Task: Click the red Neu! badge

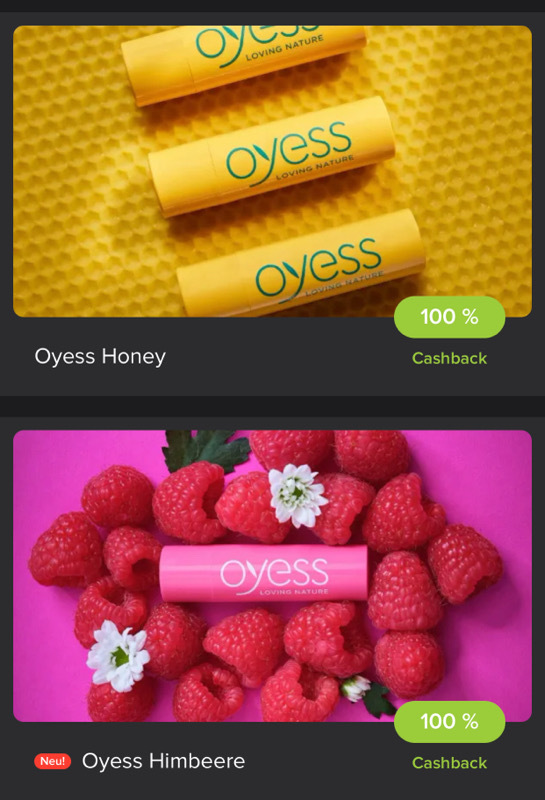Action: (x=53, y=761)
